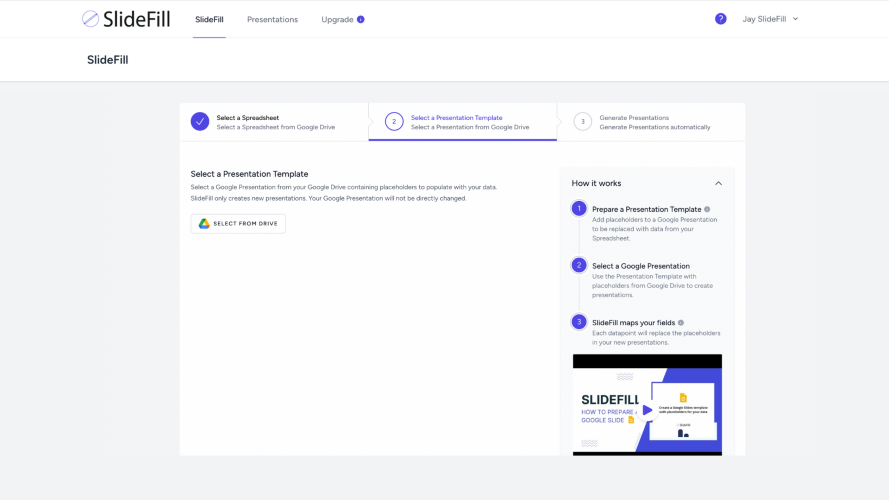Click the Select From Drive button
Screen dimensions: 889x500
point(238,223)
